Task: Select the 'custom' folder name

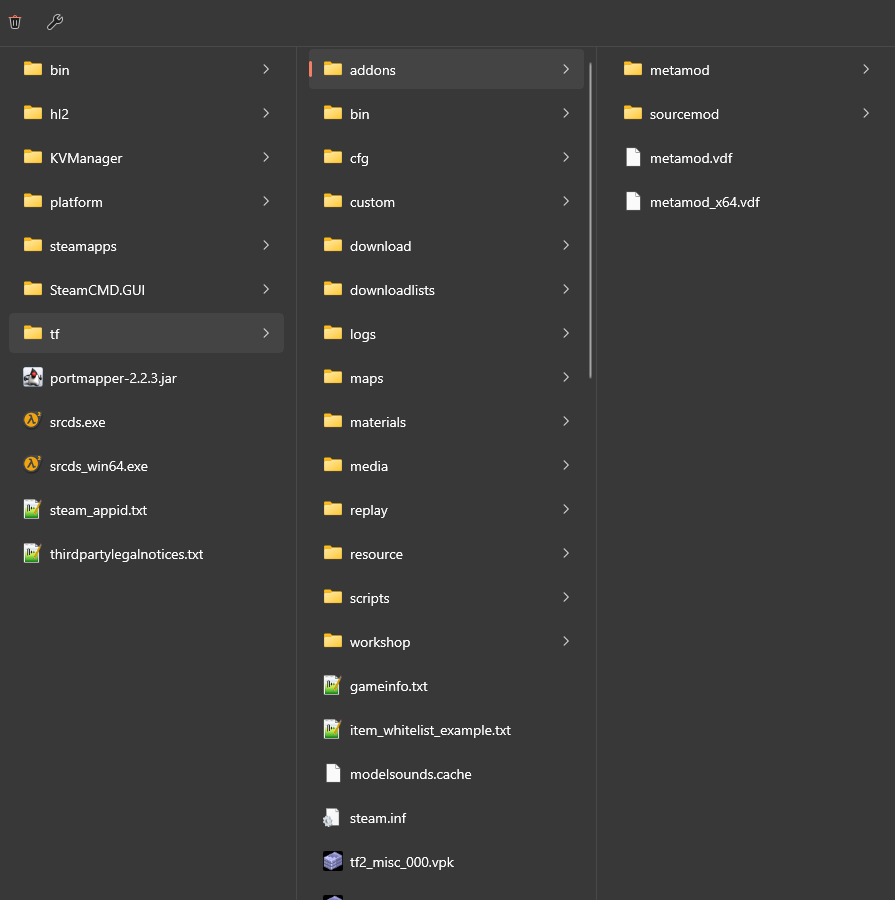Action: point(372,202)
